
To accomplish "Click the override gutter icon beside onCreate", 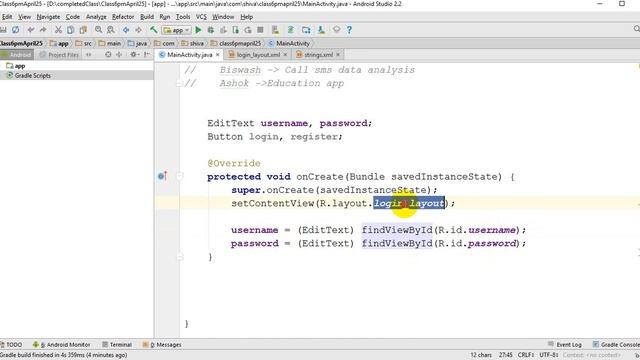I will [x=162, y=176].
